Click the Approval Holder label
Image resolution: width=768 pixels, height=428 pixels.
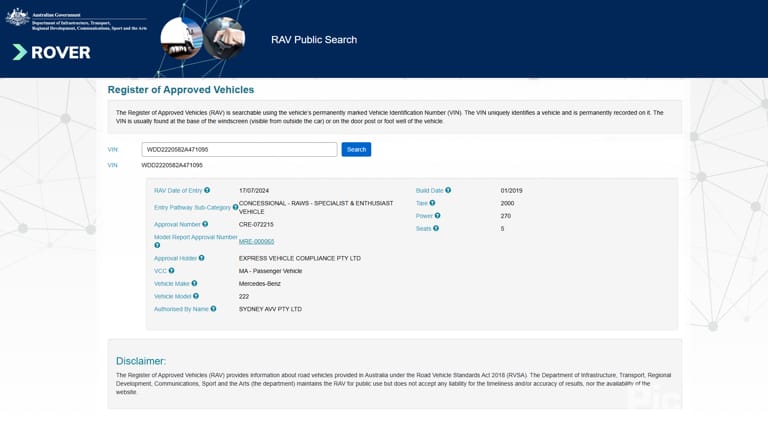click(x=175, y=258)
